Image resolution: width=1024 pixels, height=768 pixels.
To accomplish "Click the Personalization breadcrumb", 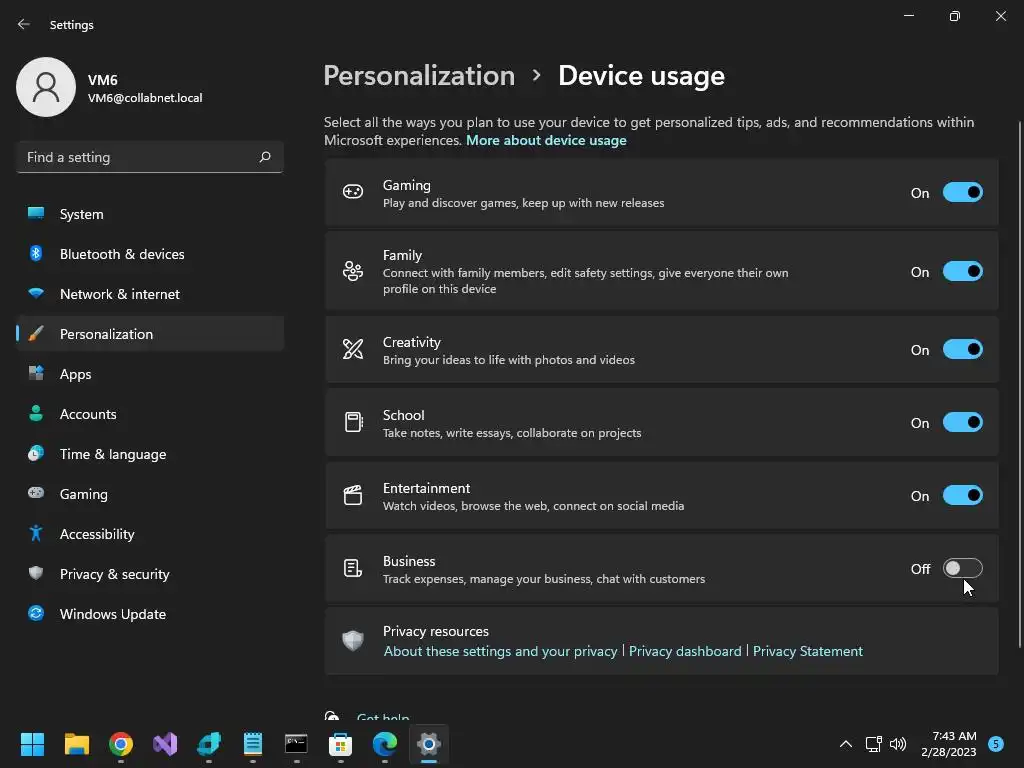I will pos(419,76).
